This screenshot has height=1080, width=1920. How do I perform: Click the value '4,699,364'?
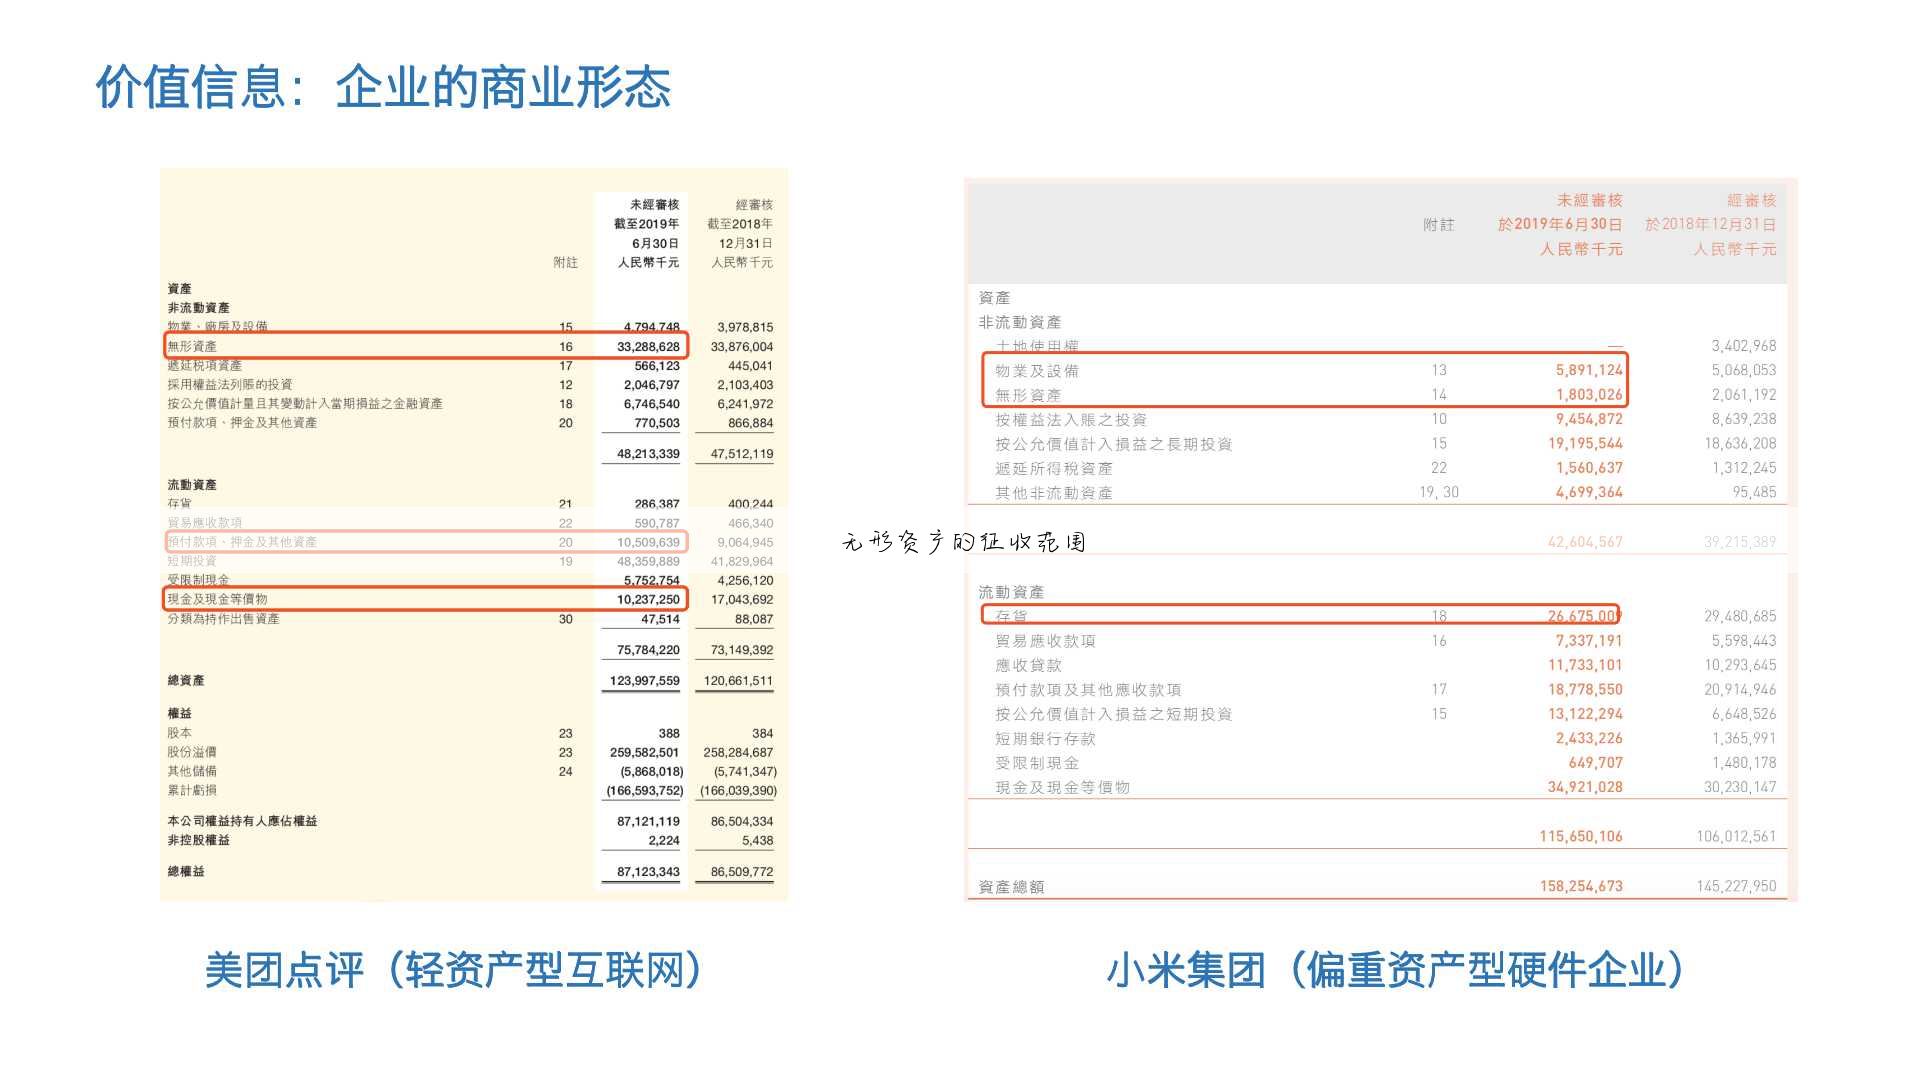tap(1589, 493)
